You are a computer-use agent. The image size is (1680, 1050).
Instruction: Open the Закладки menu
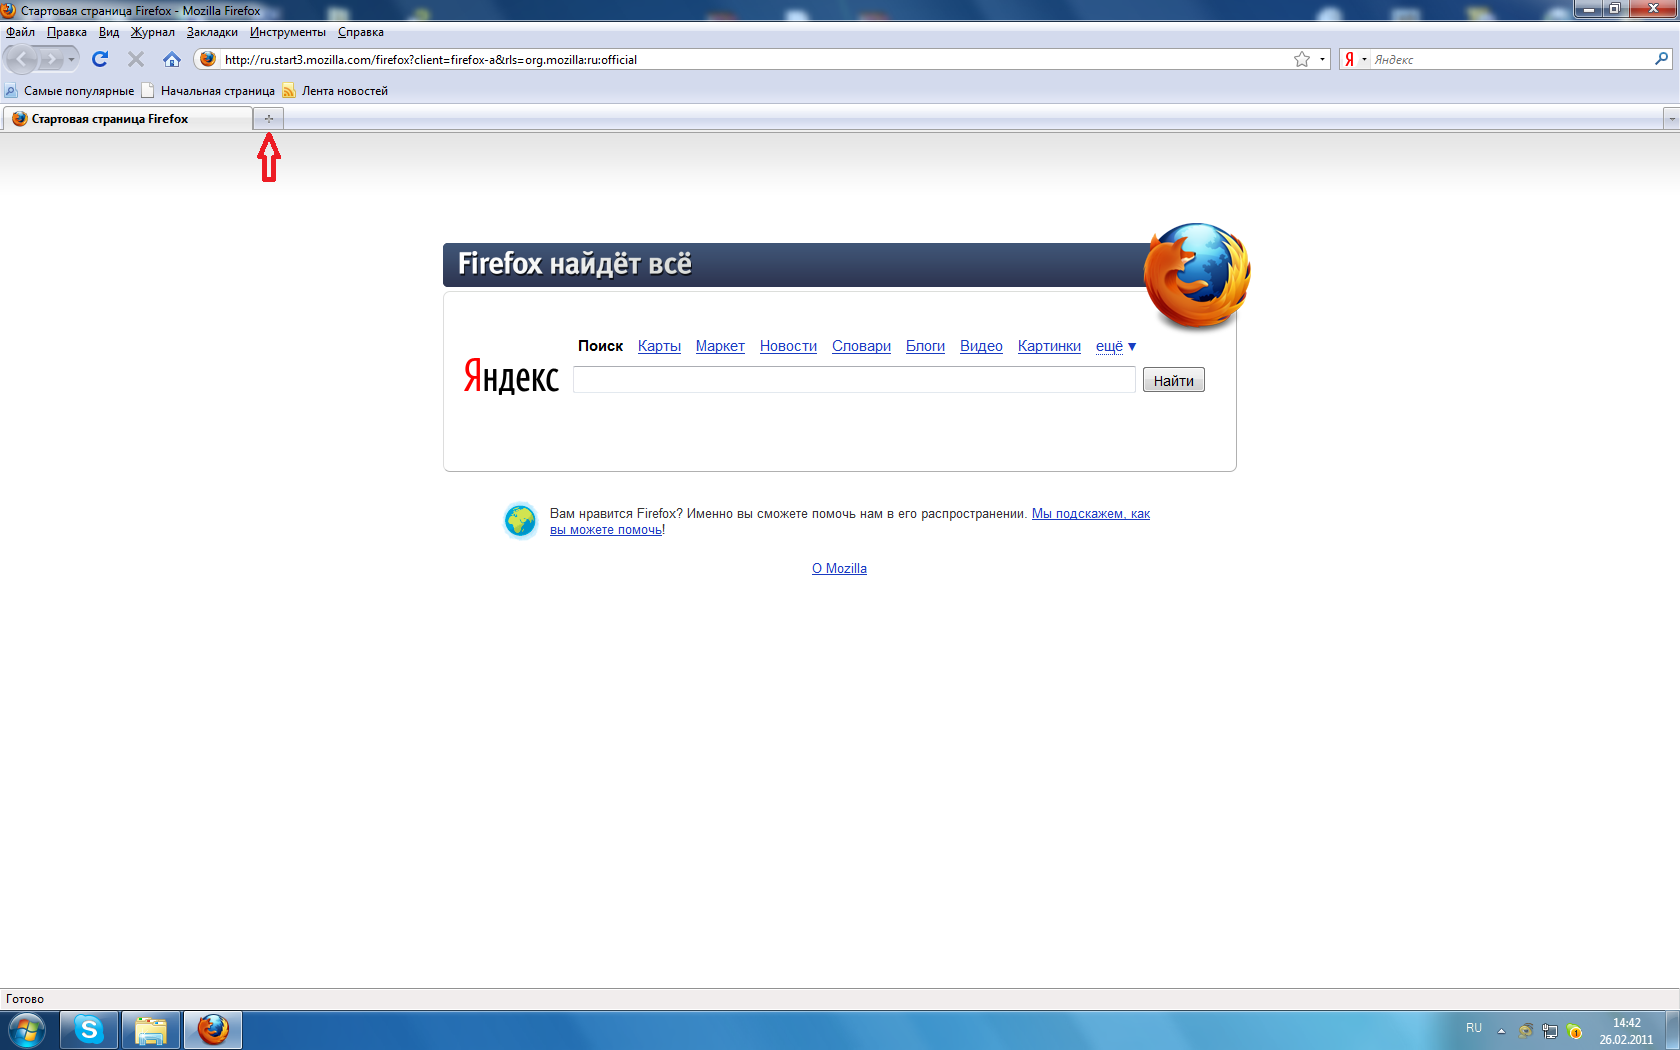click(x=212, y=32)
